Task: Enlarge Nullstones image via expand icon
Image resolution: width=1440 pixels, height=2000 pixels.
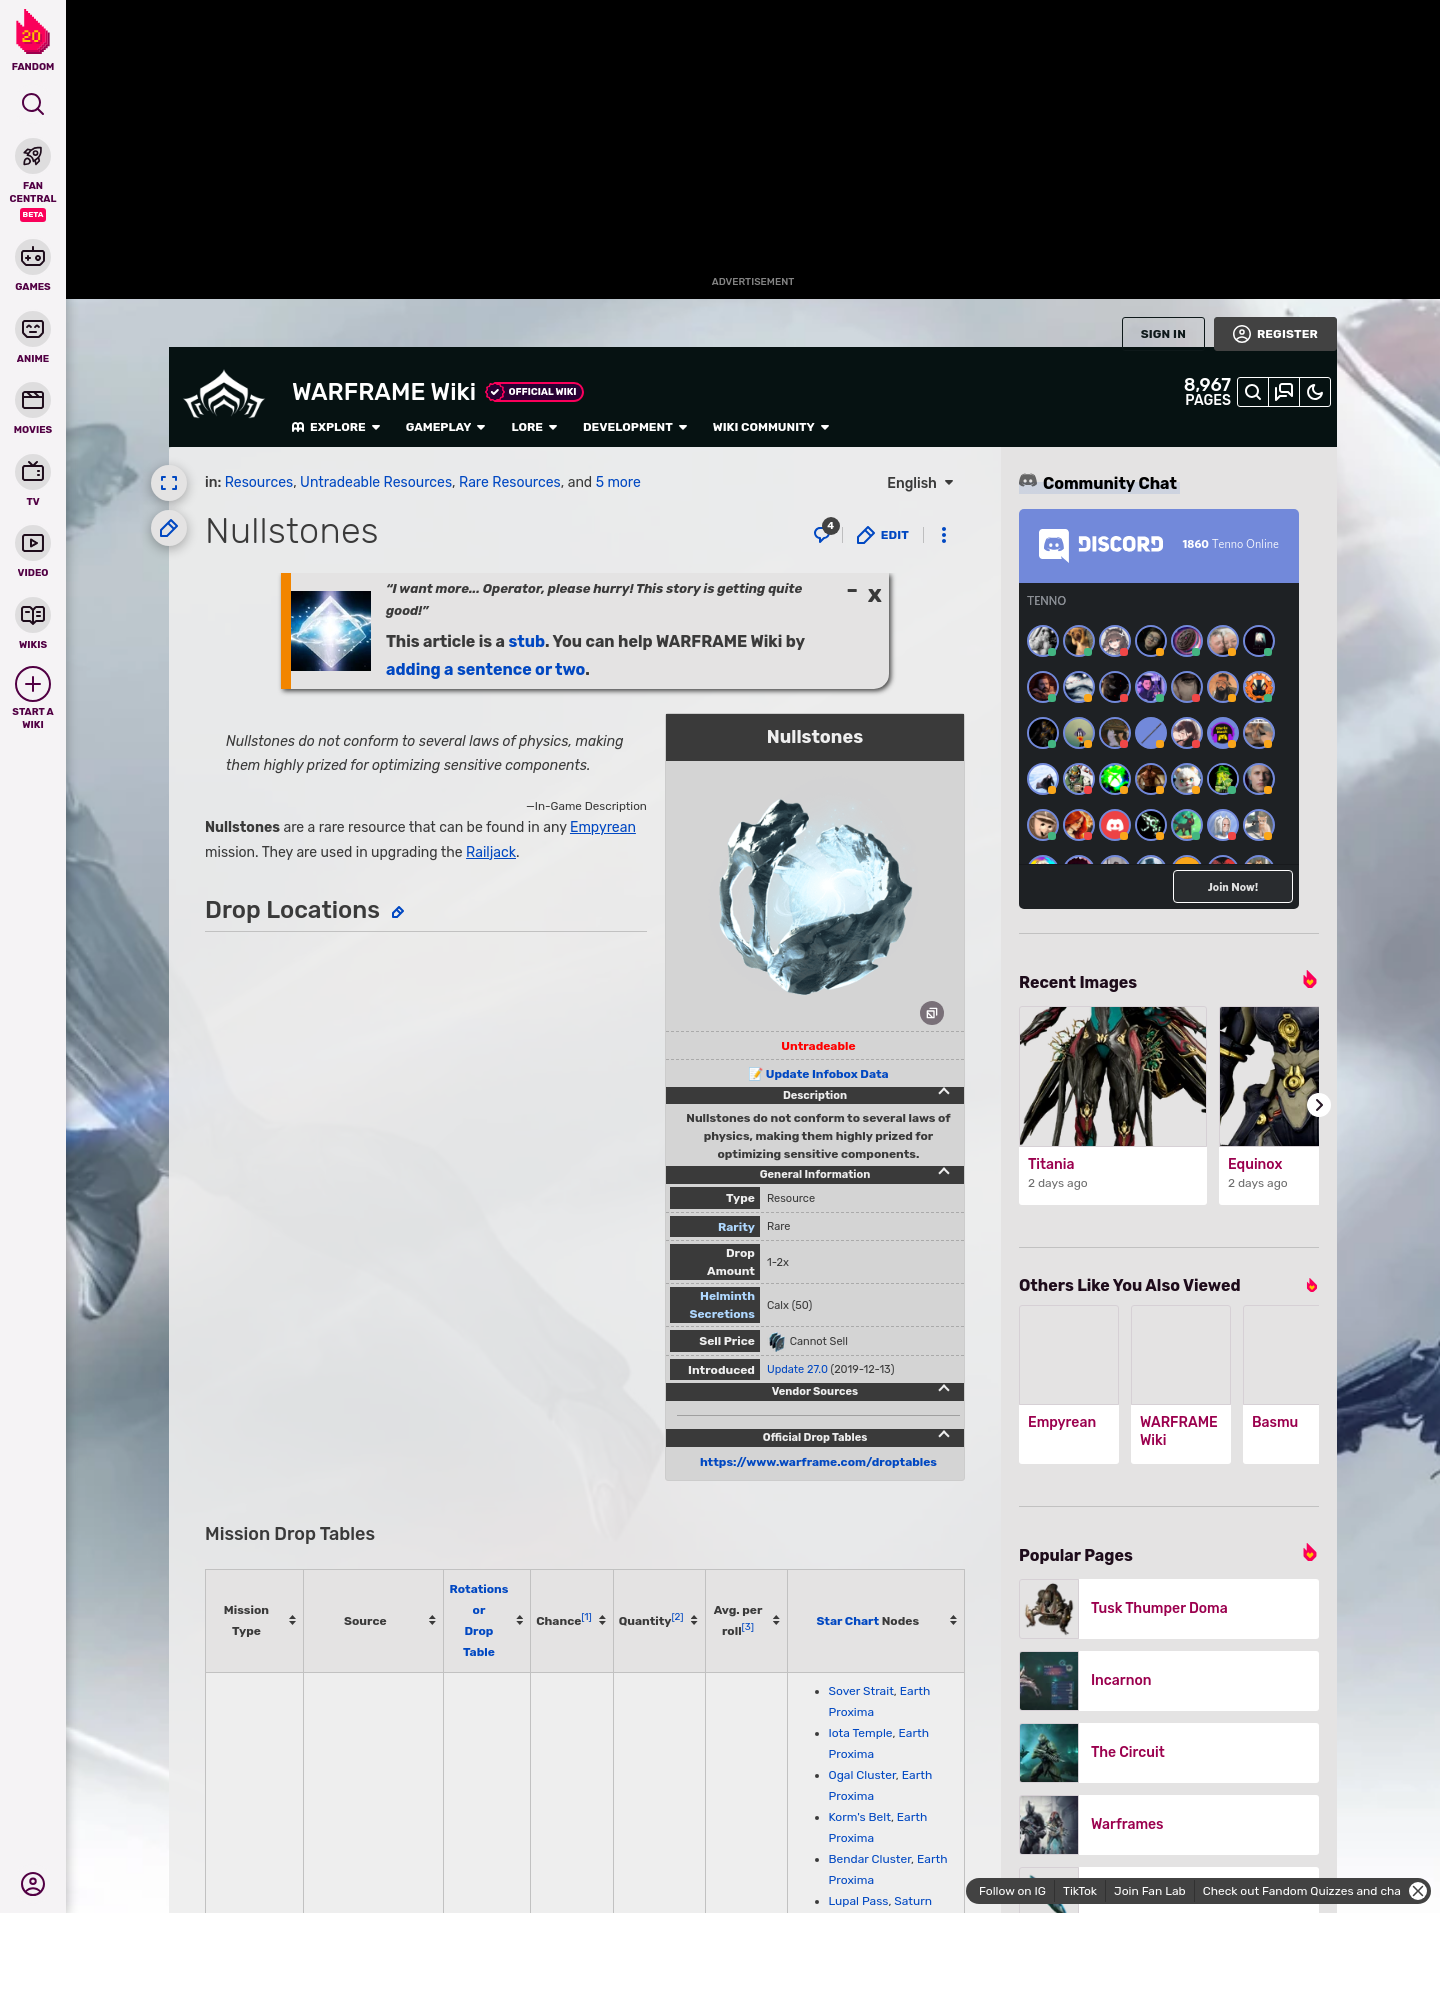Action: (x=932, y=1013)
